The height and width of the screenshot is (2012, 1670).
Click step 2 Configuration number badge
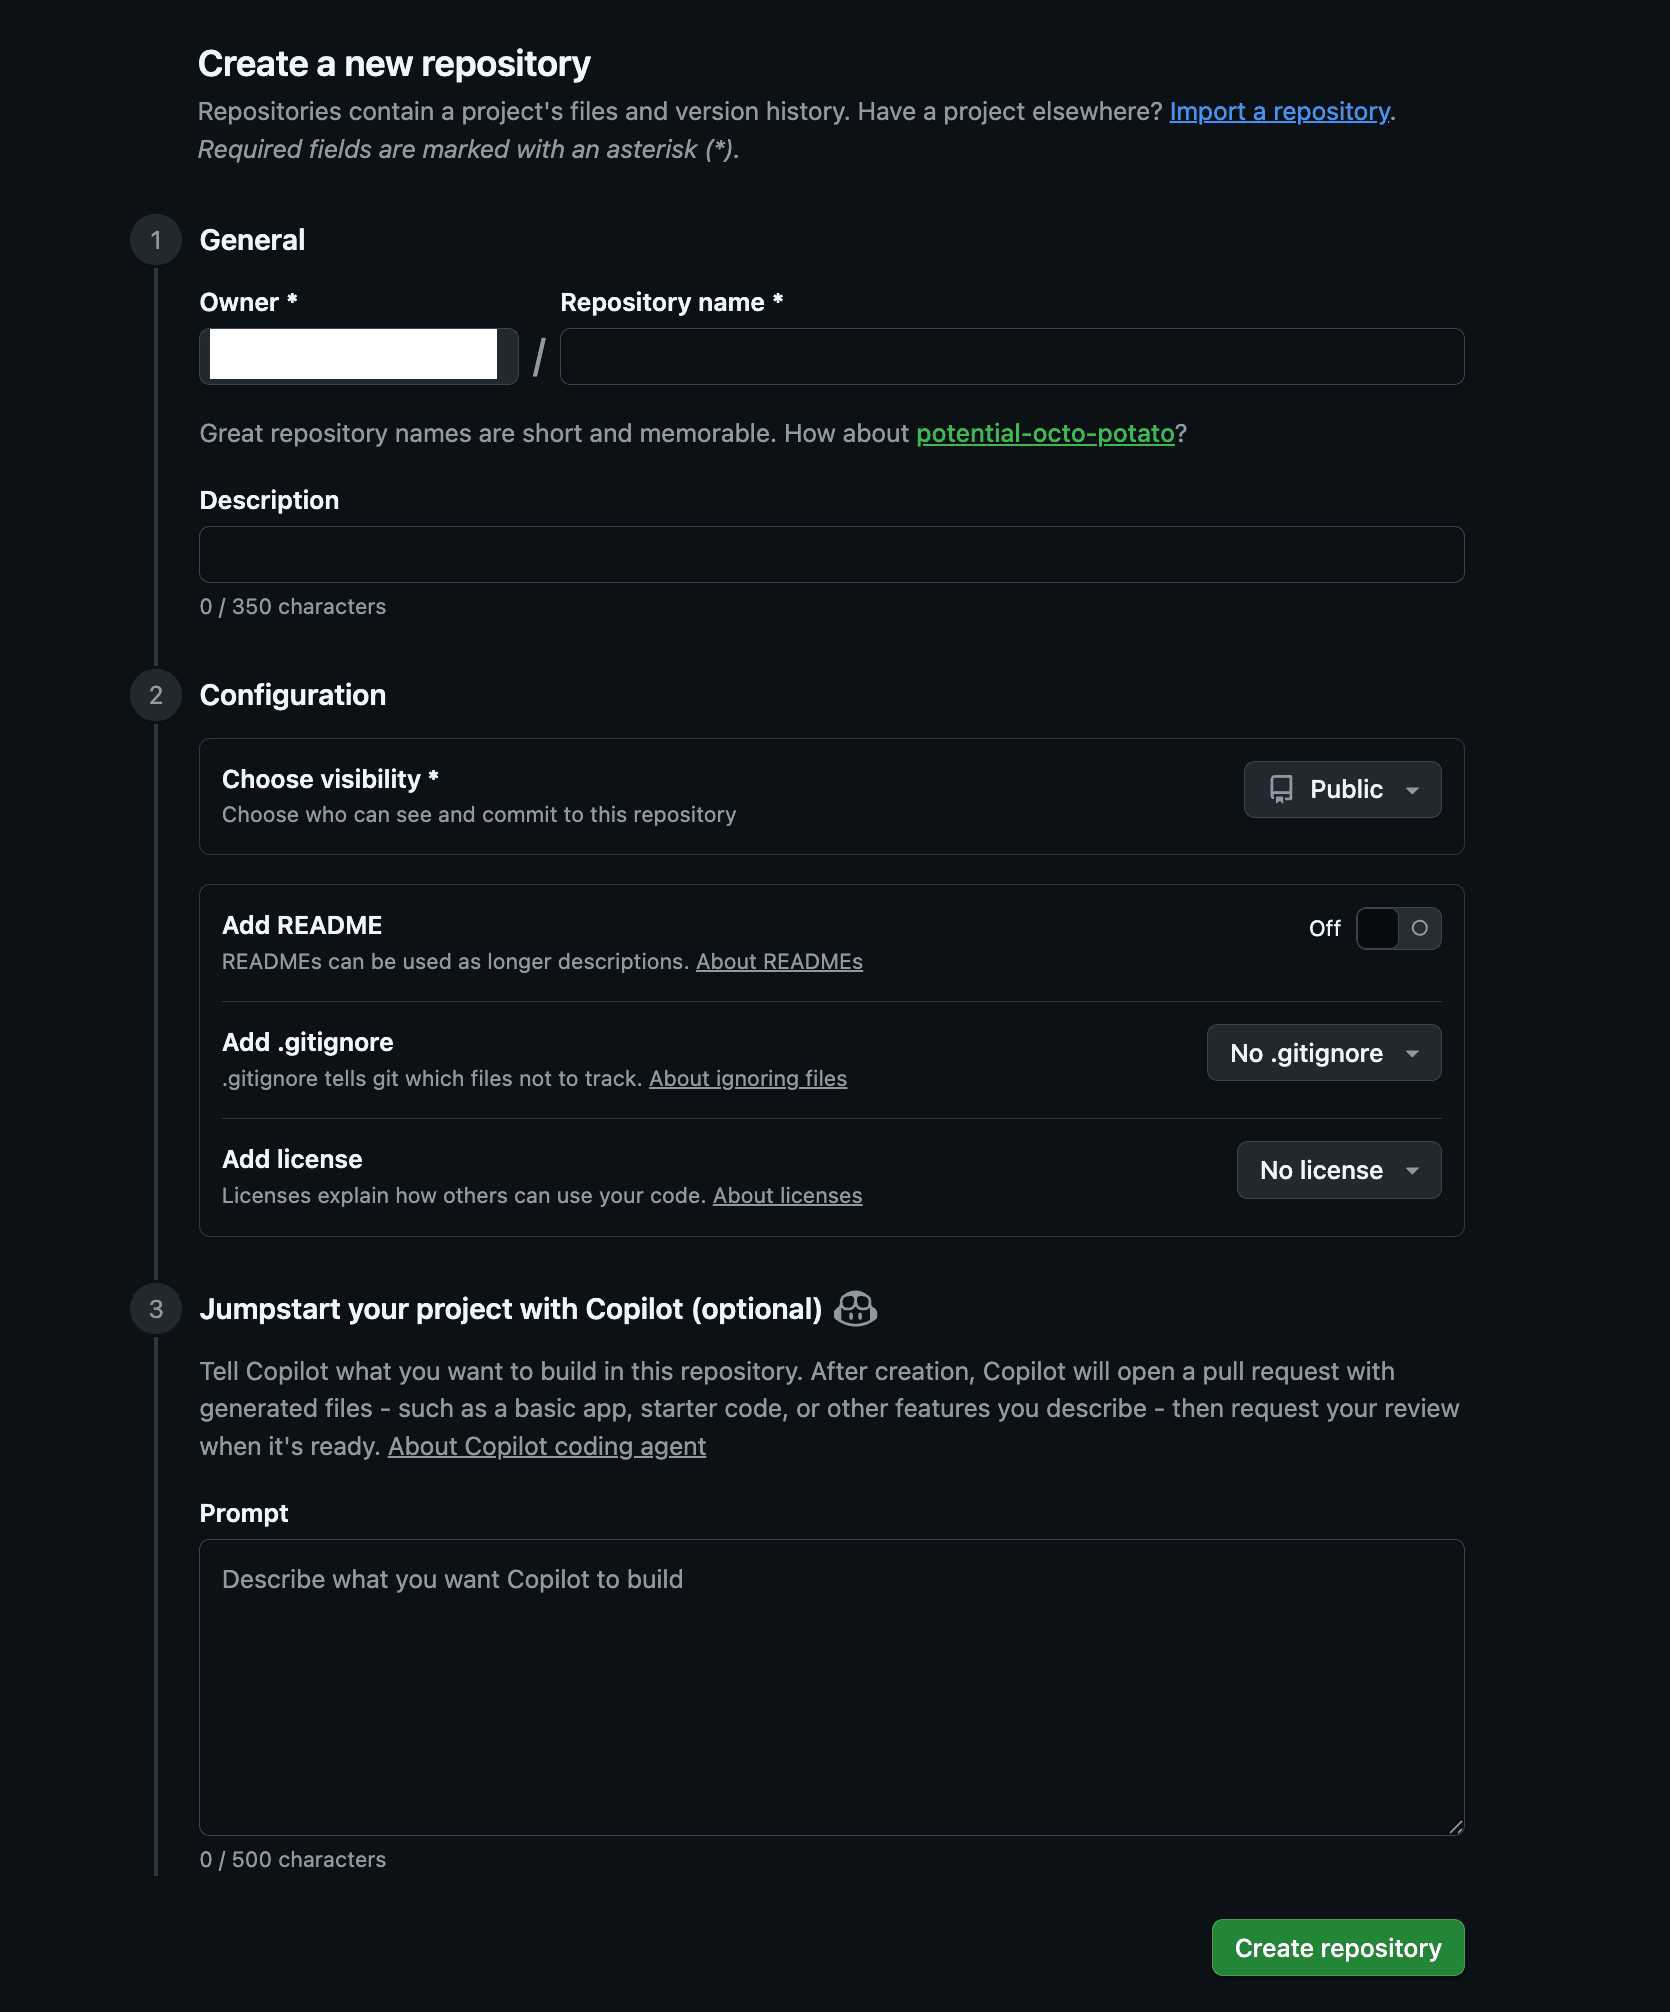[156, 695]
